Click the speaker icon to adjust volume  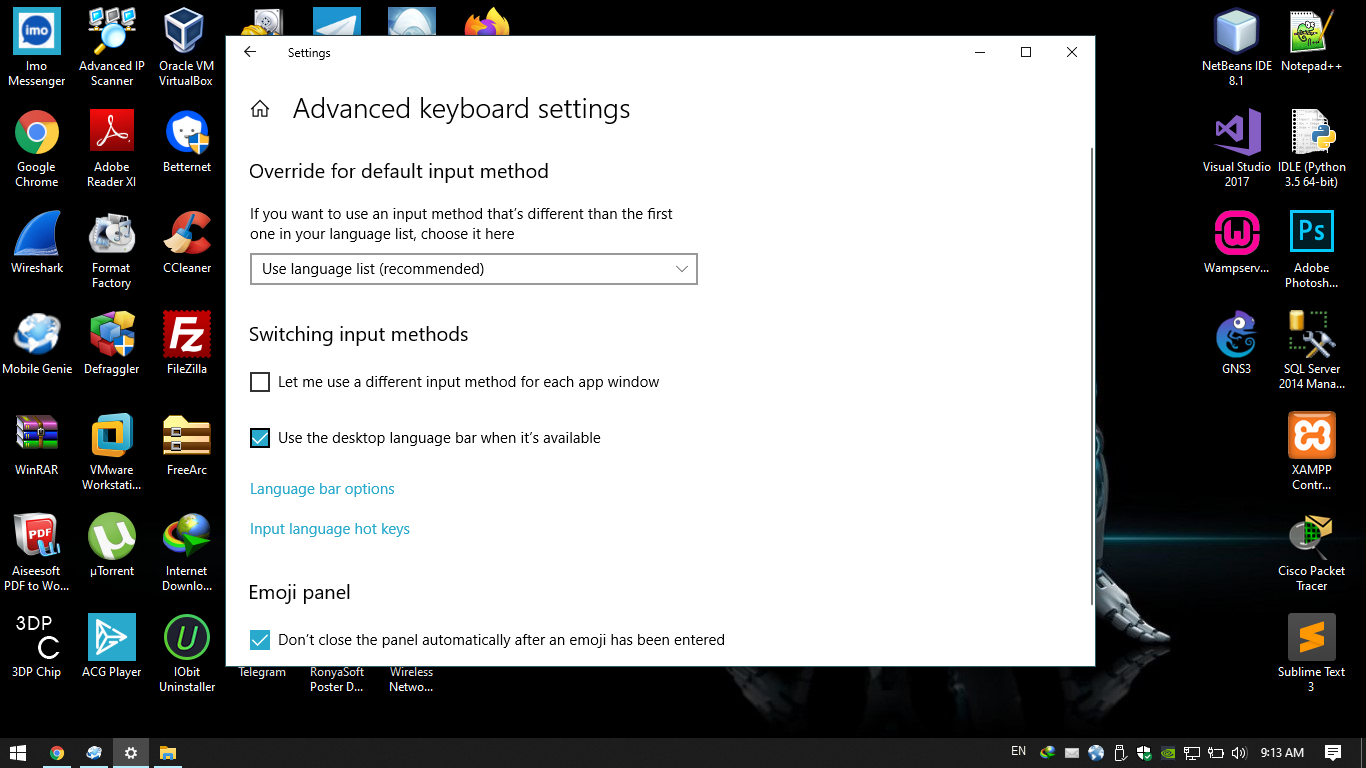point(1239,751)
